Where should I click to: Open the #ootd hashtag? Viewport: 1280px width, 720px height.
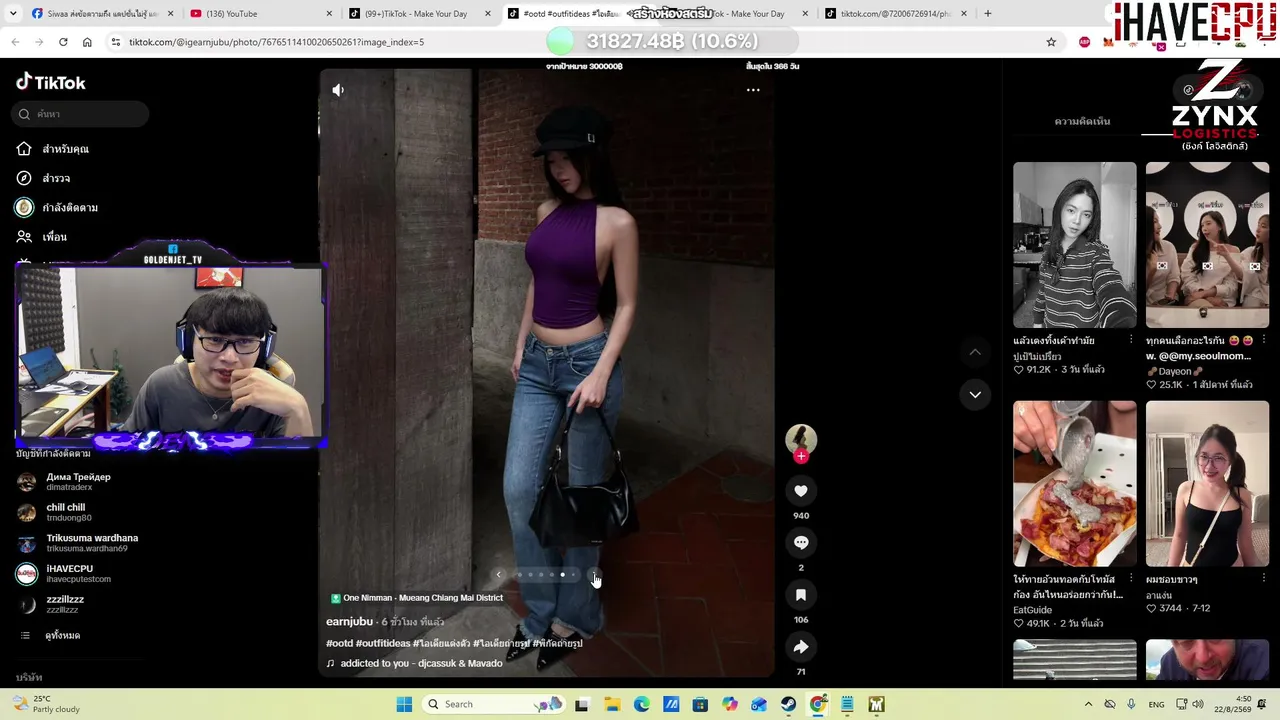(339, 644)
